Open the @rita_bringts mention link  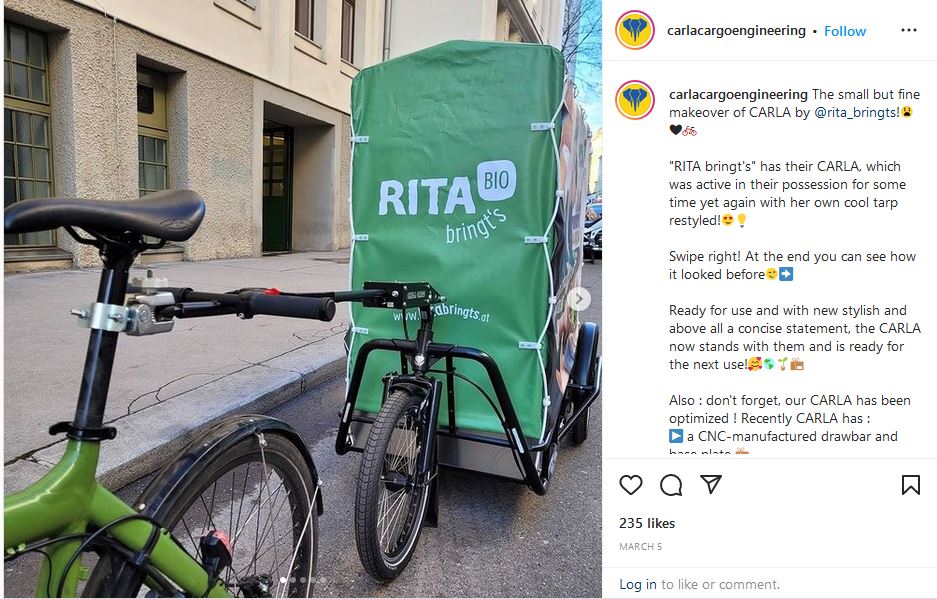856,112
